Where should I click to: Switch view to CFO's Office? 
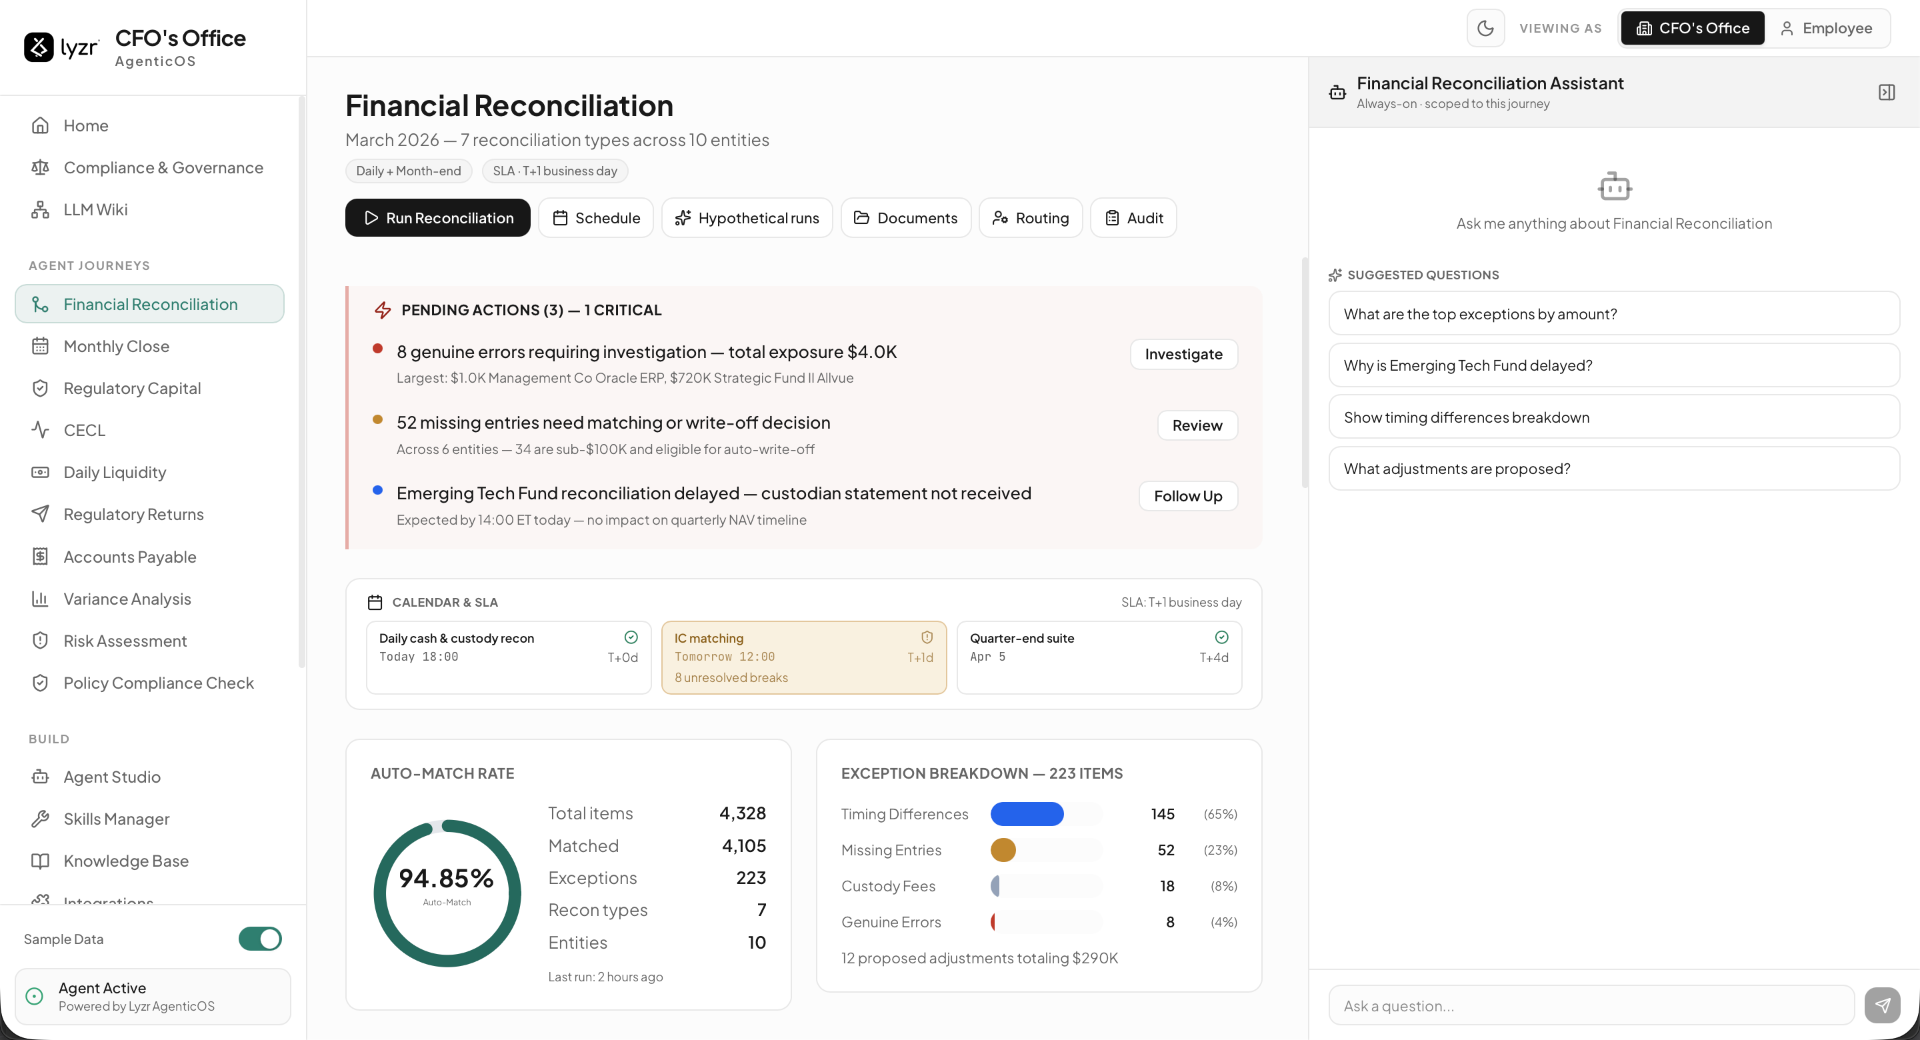1692,28
